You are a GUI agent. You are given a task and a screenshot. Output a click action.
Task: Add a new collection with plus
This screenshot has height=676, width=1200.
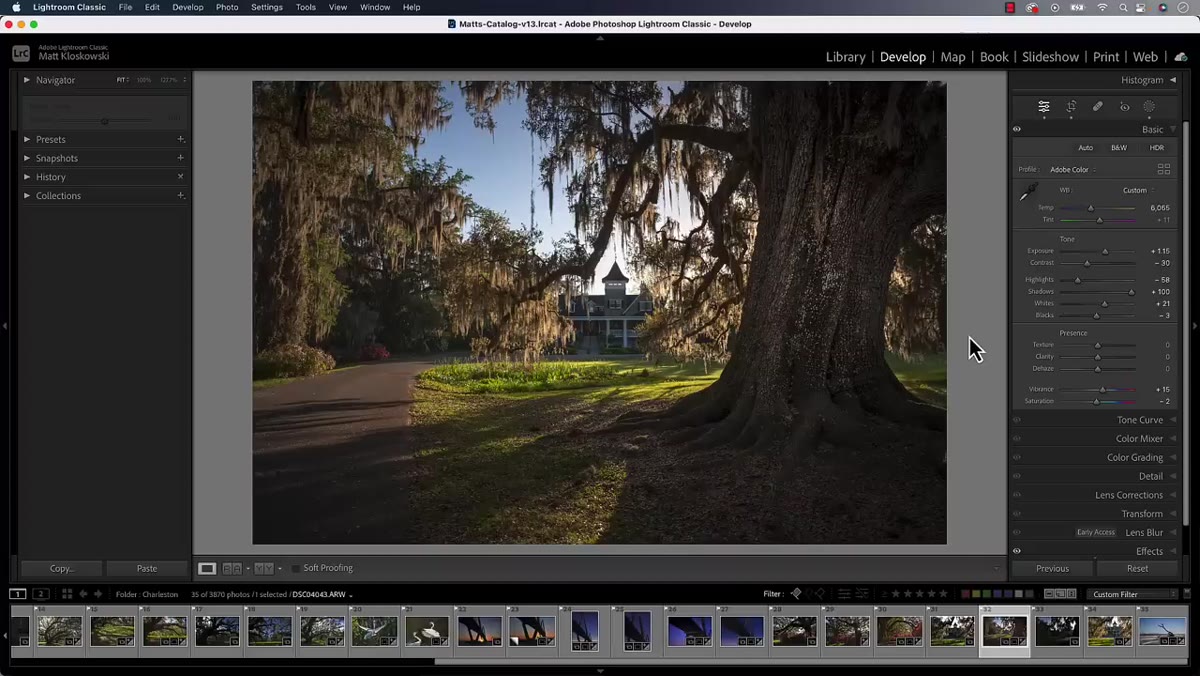pos(181,196)
